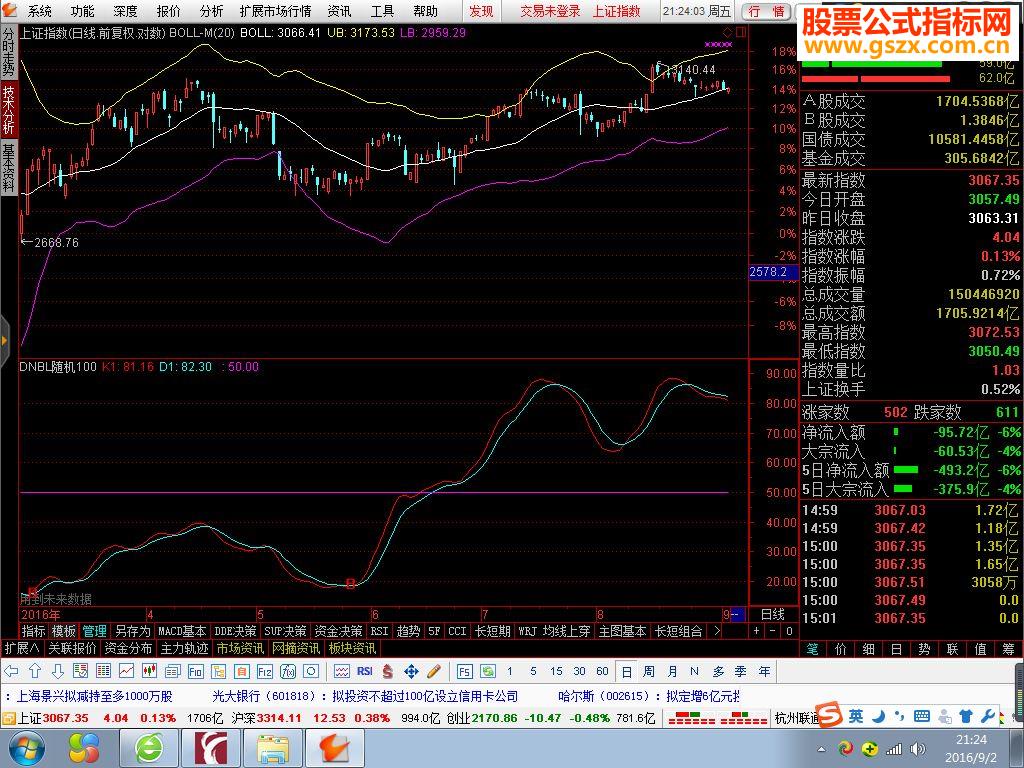Click the green refresh toolbar icon
Image resolution: width=1024 pixels, height=768 pixels.
point(487,671)
